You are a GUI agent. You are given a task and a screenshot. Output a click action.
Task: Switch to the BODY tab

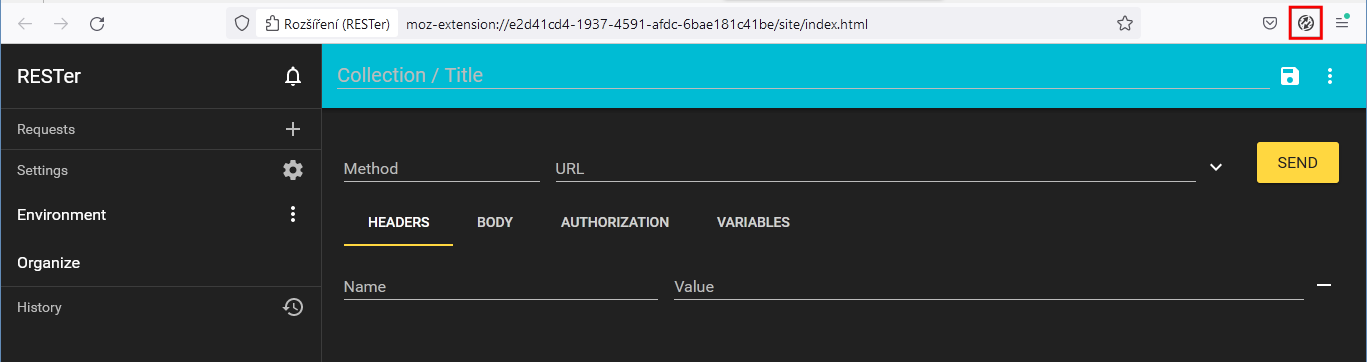point(495,222)
